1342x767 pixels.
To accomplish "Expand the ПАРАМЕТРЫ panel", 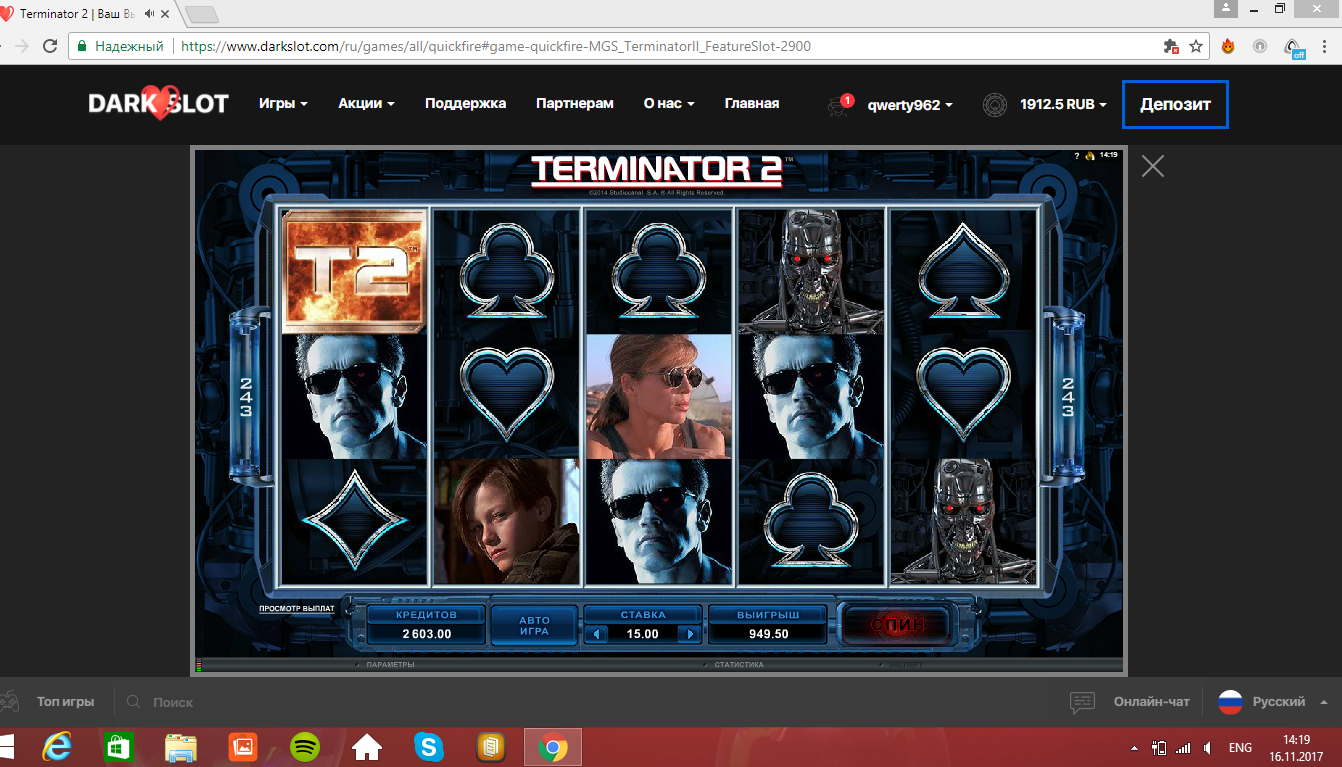I will pyautogui.click(x=390, y=664).
